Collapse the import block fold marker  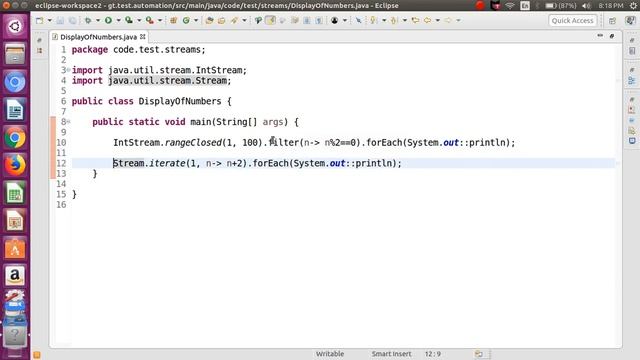pyautogui.click(x=69, y=70)
